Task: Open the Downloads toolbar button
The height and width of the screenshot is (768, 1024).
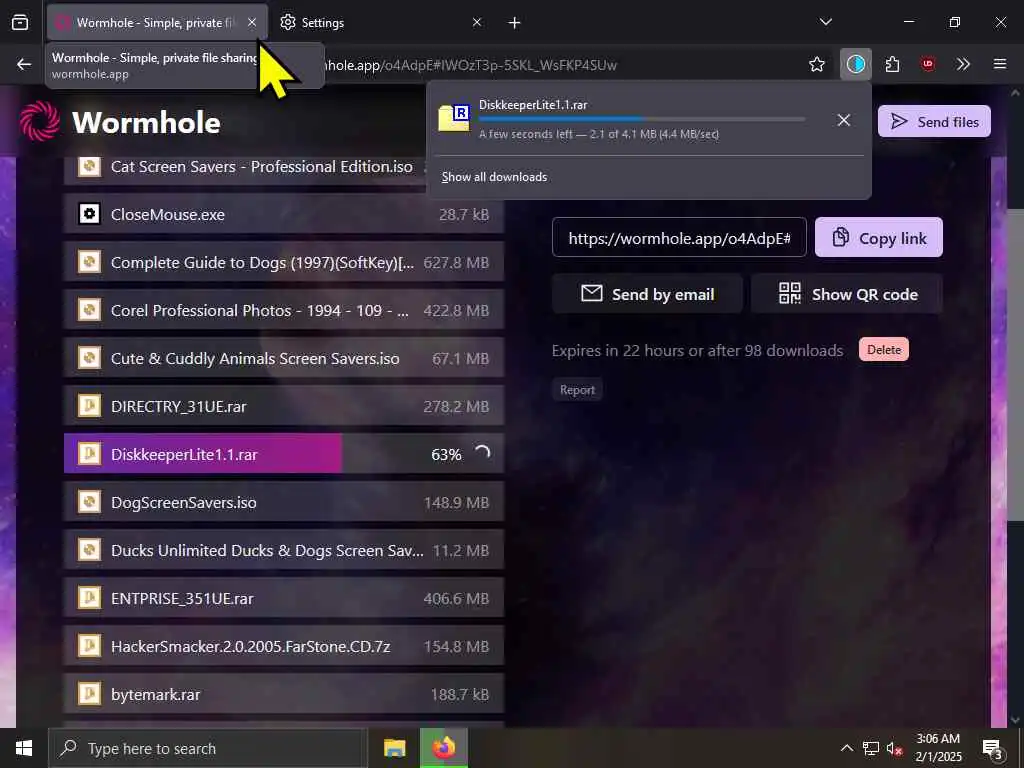Action: click(856, 64)
